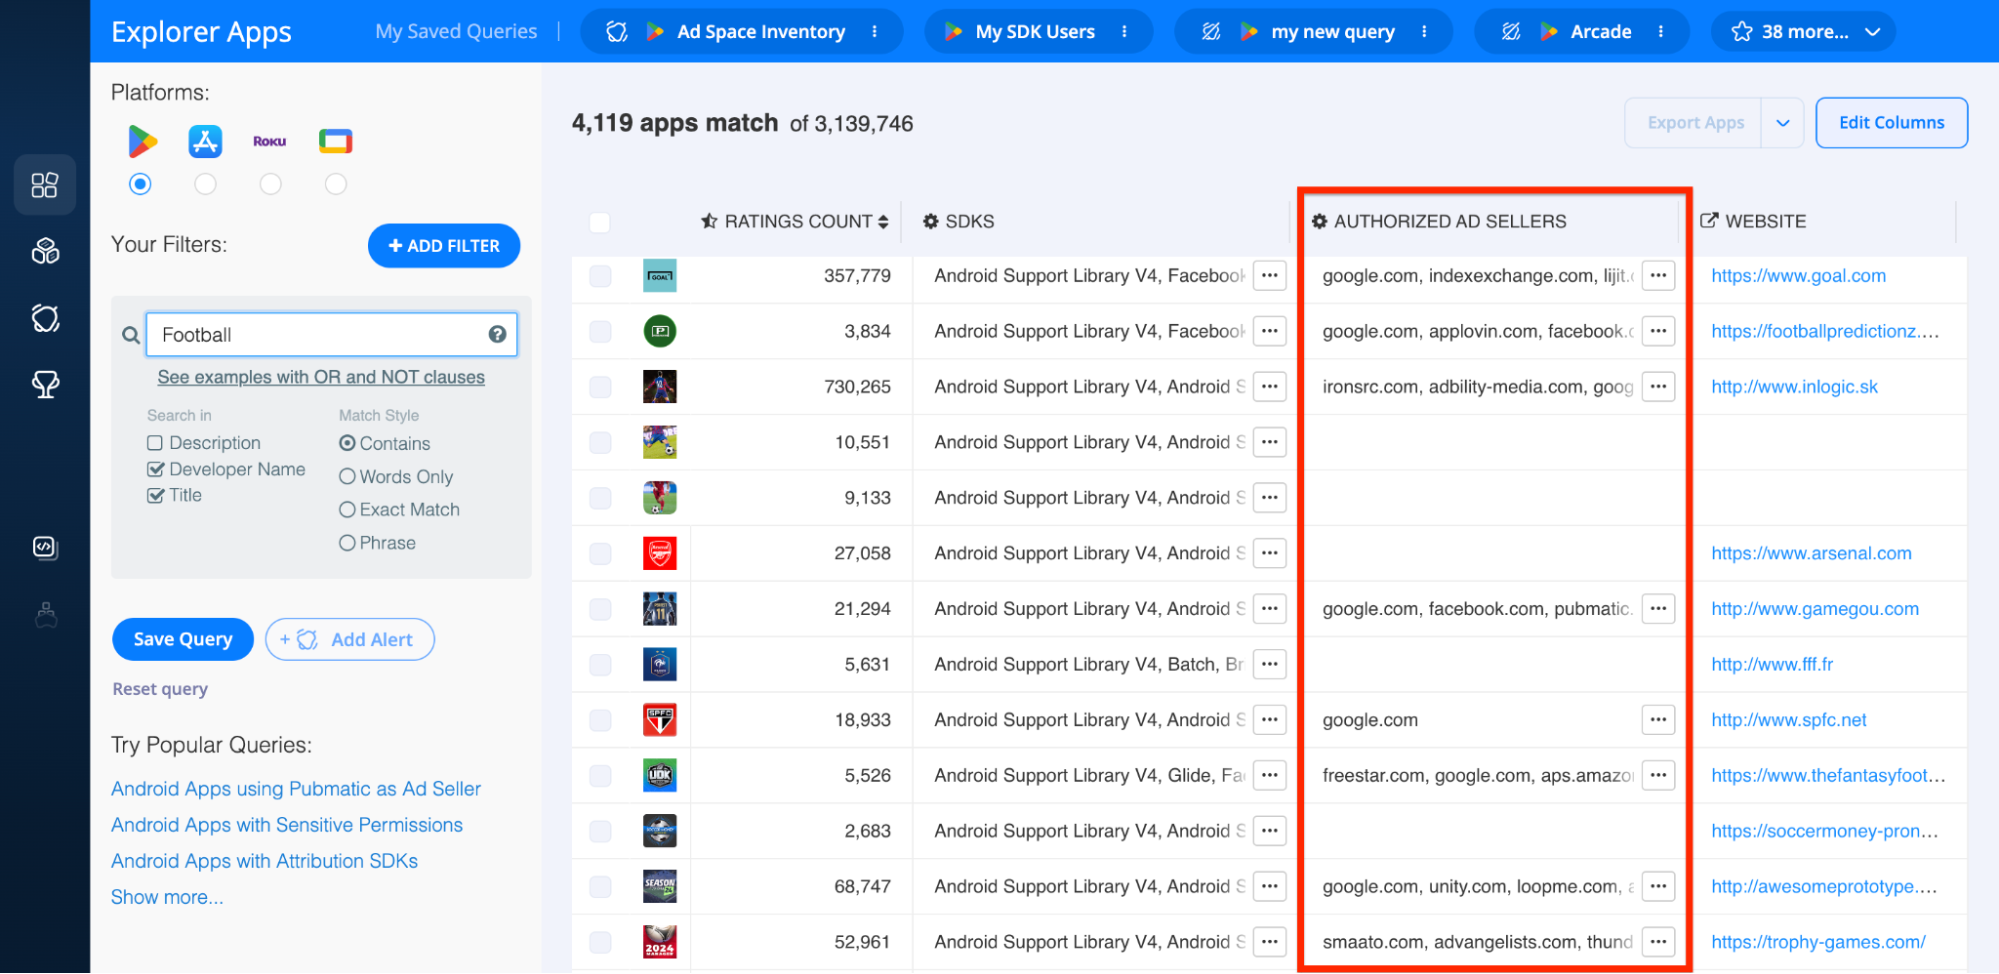The height and width of the screenshot is (974, 1999).
Task: Select the Google Play platform icon
Action: 142,141
